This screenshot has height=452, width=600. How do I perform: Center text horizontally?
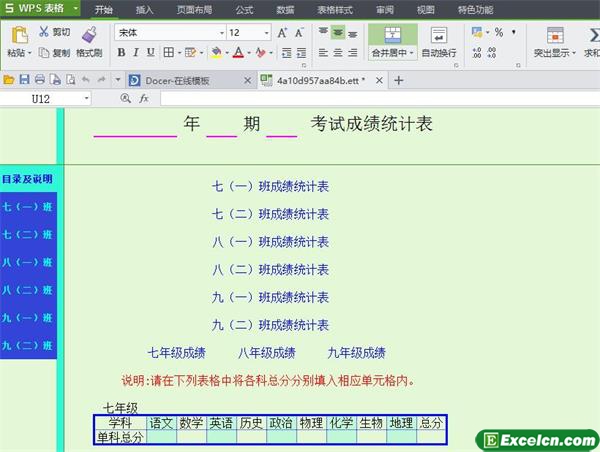pos(338,52)
